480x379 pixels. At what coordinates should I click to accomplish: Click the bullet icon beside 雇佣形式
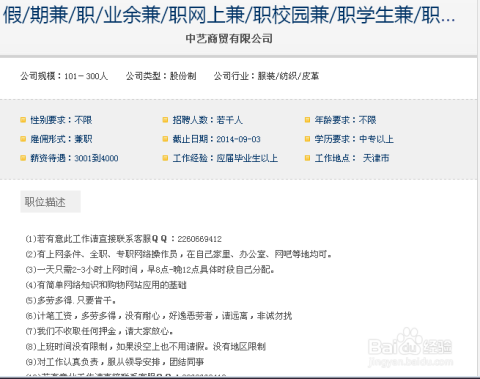tap(23, 139)
